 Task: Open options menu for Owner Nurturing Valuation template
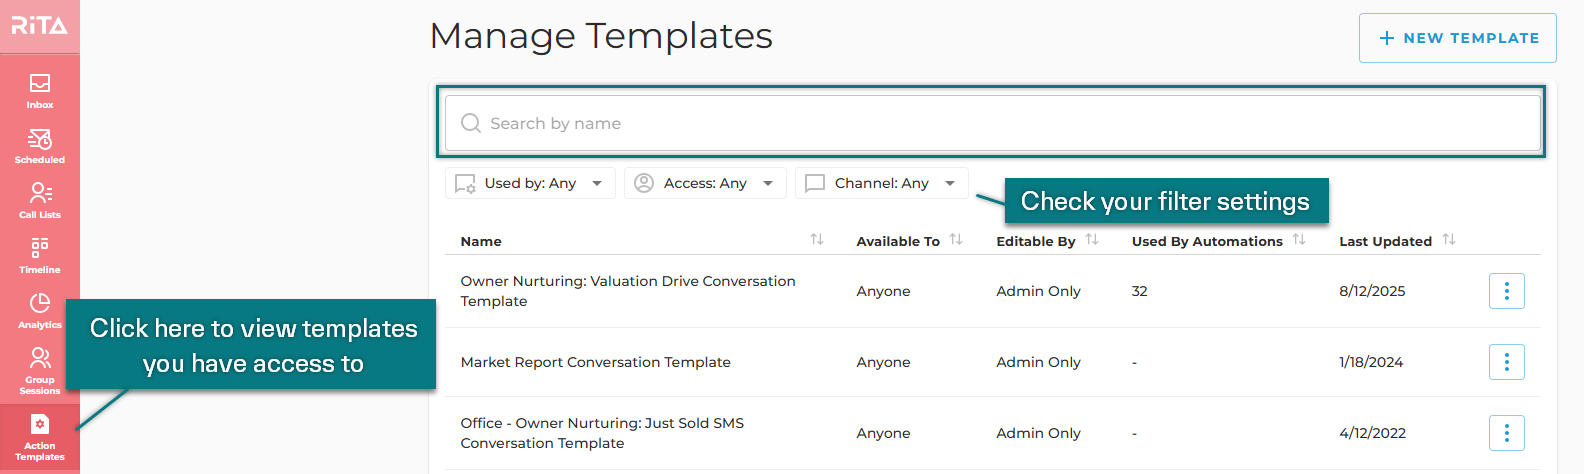1507,291
